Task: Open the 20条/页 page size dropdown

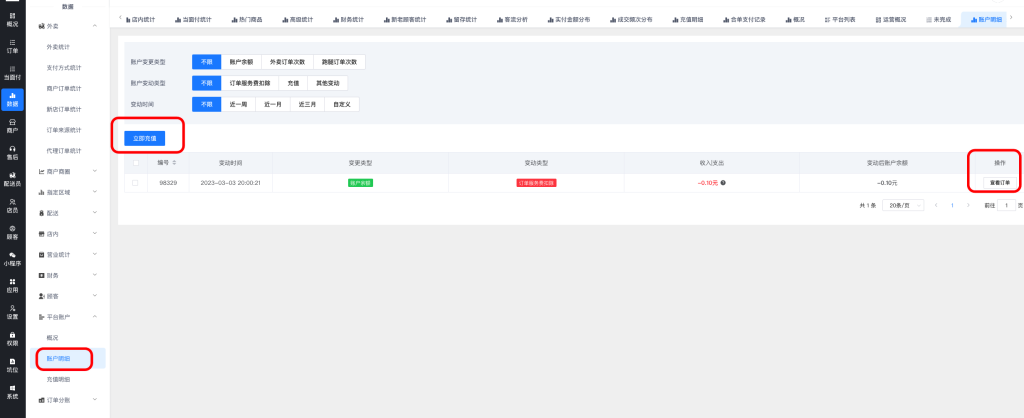Action: (902, 205)
